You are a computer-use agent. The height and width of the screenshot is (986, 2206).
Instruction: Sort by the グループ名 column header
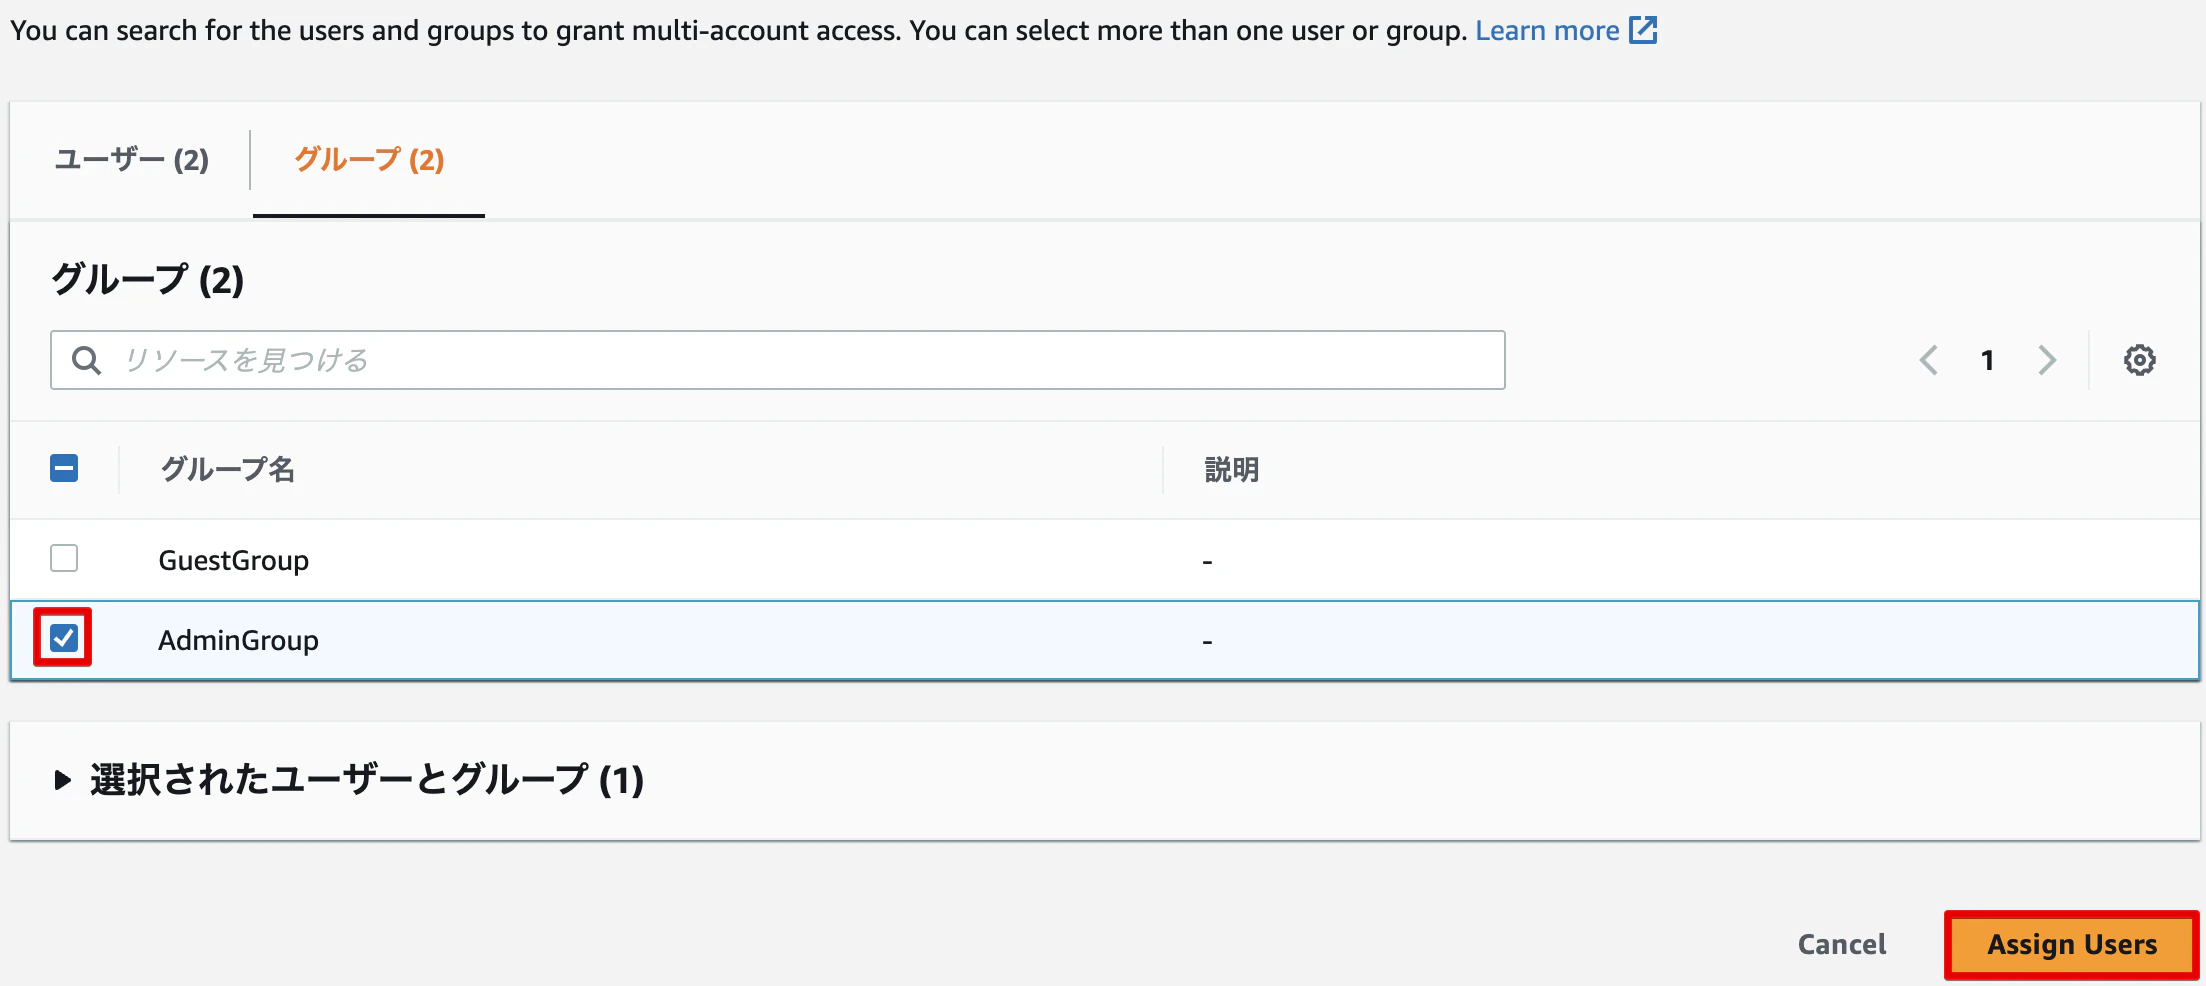tap(228, 469)
